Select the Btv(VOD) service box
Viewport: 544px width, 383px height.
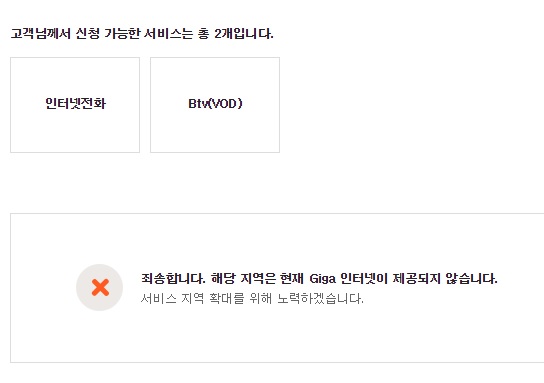pyautogui.click(x=215, y=105)
